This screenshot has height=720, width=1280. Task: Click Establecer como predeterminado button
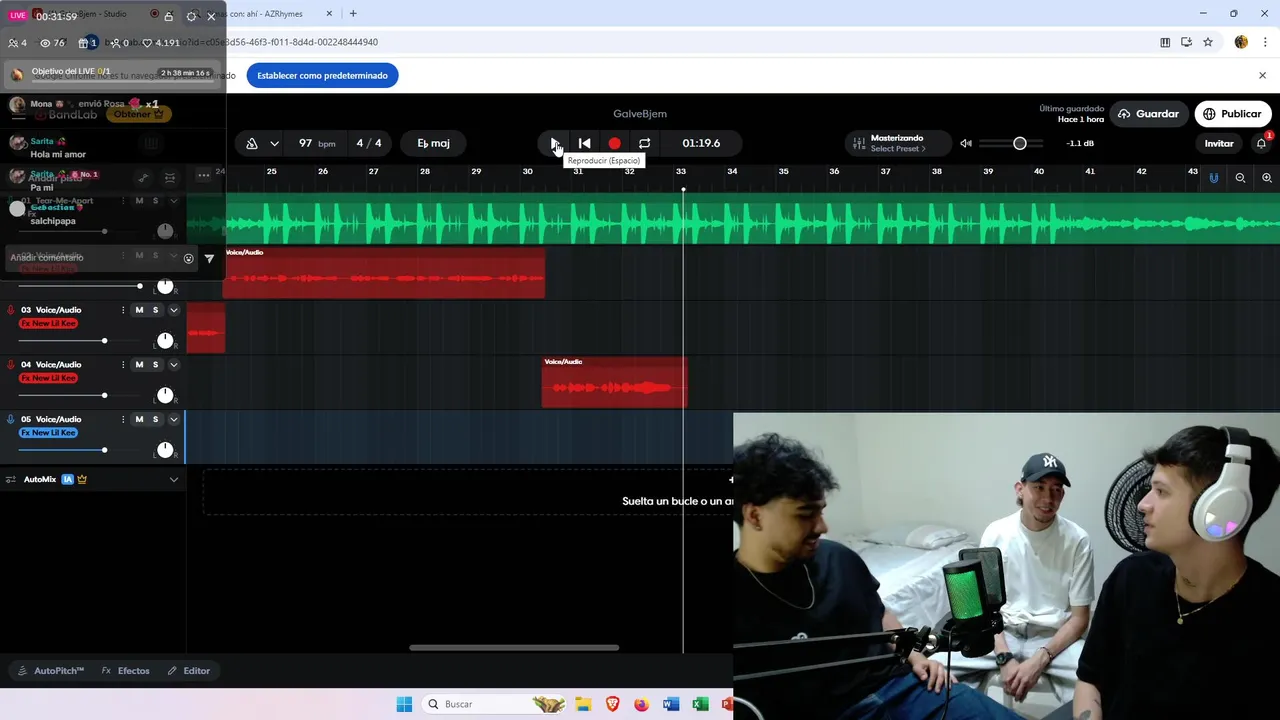[x=322, y=75]
